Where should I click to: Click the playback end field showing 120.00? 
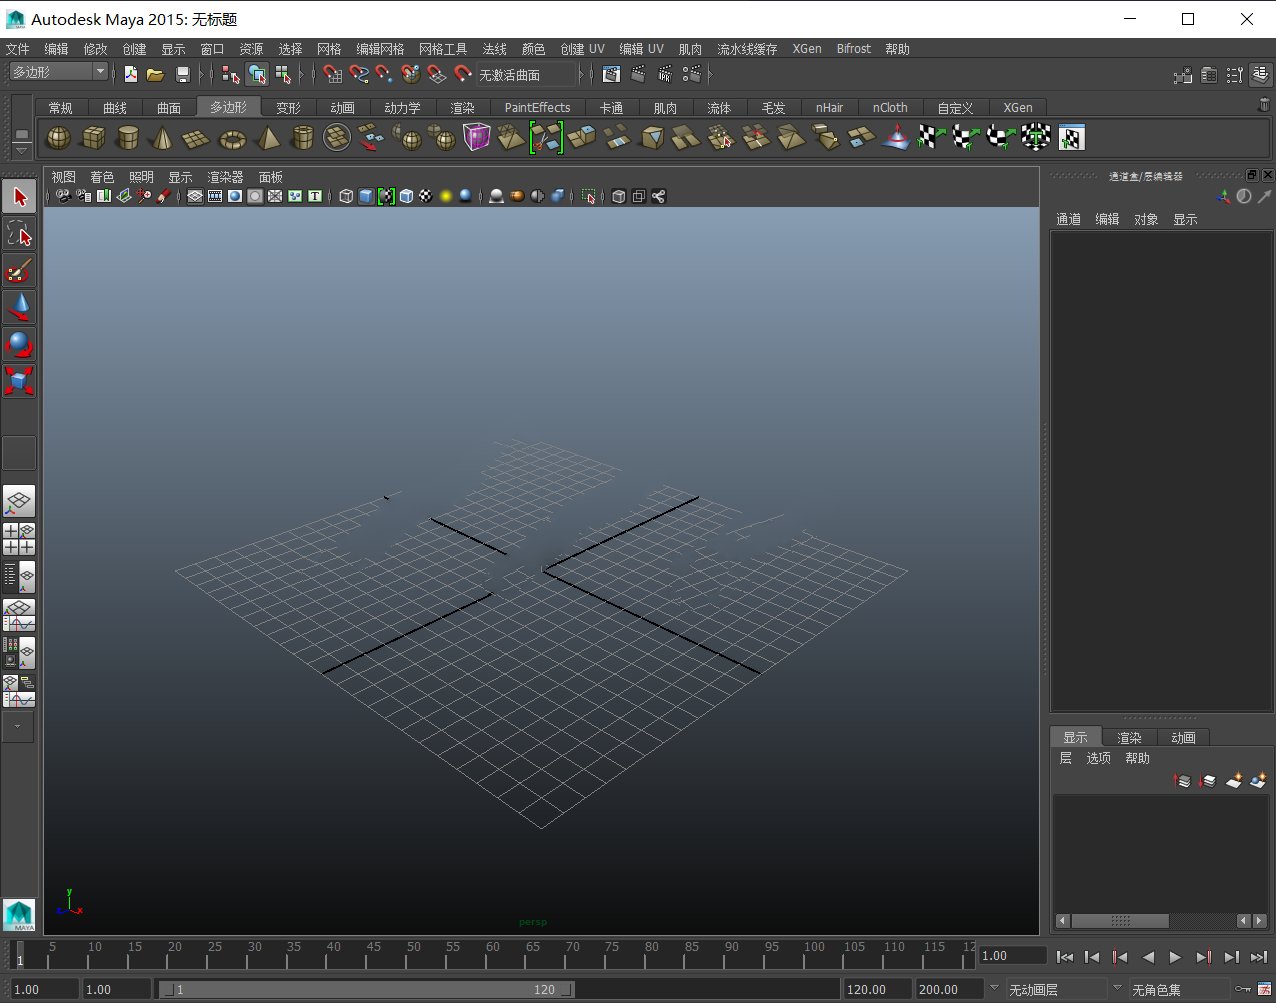click(x=878, y=989)
